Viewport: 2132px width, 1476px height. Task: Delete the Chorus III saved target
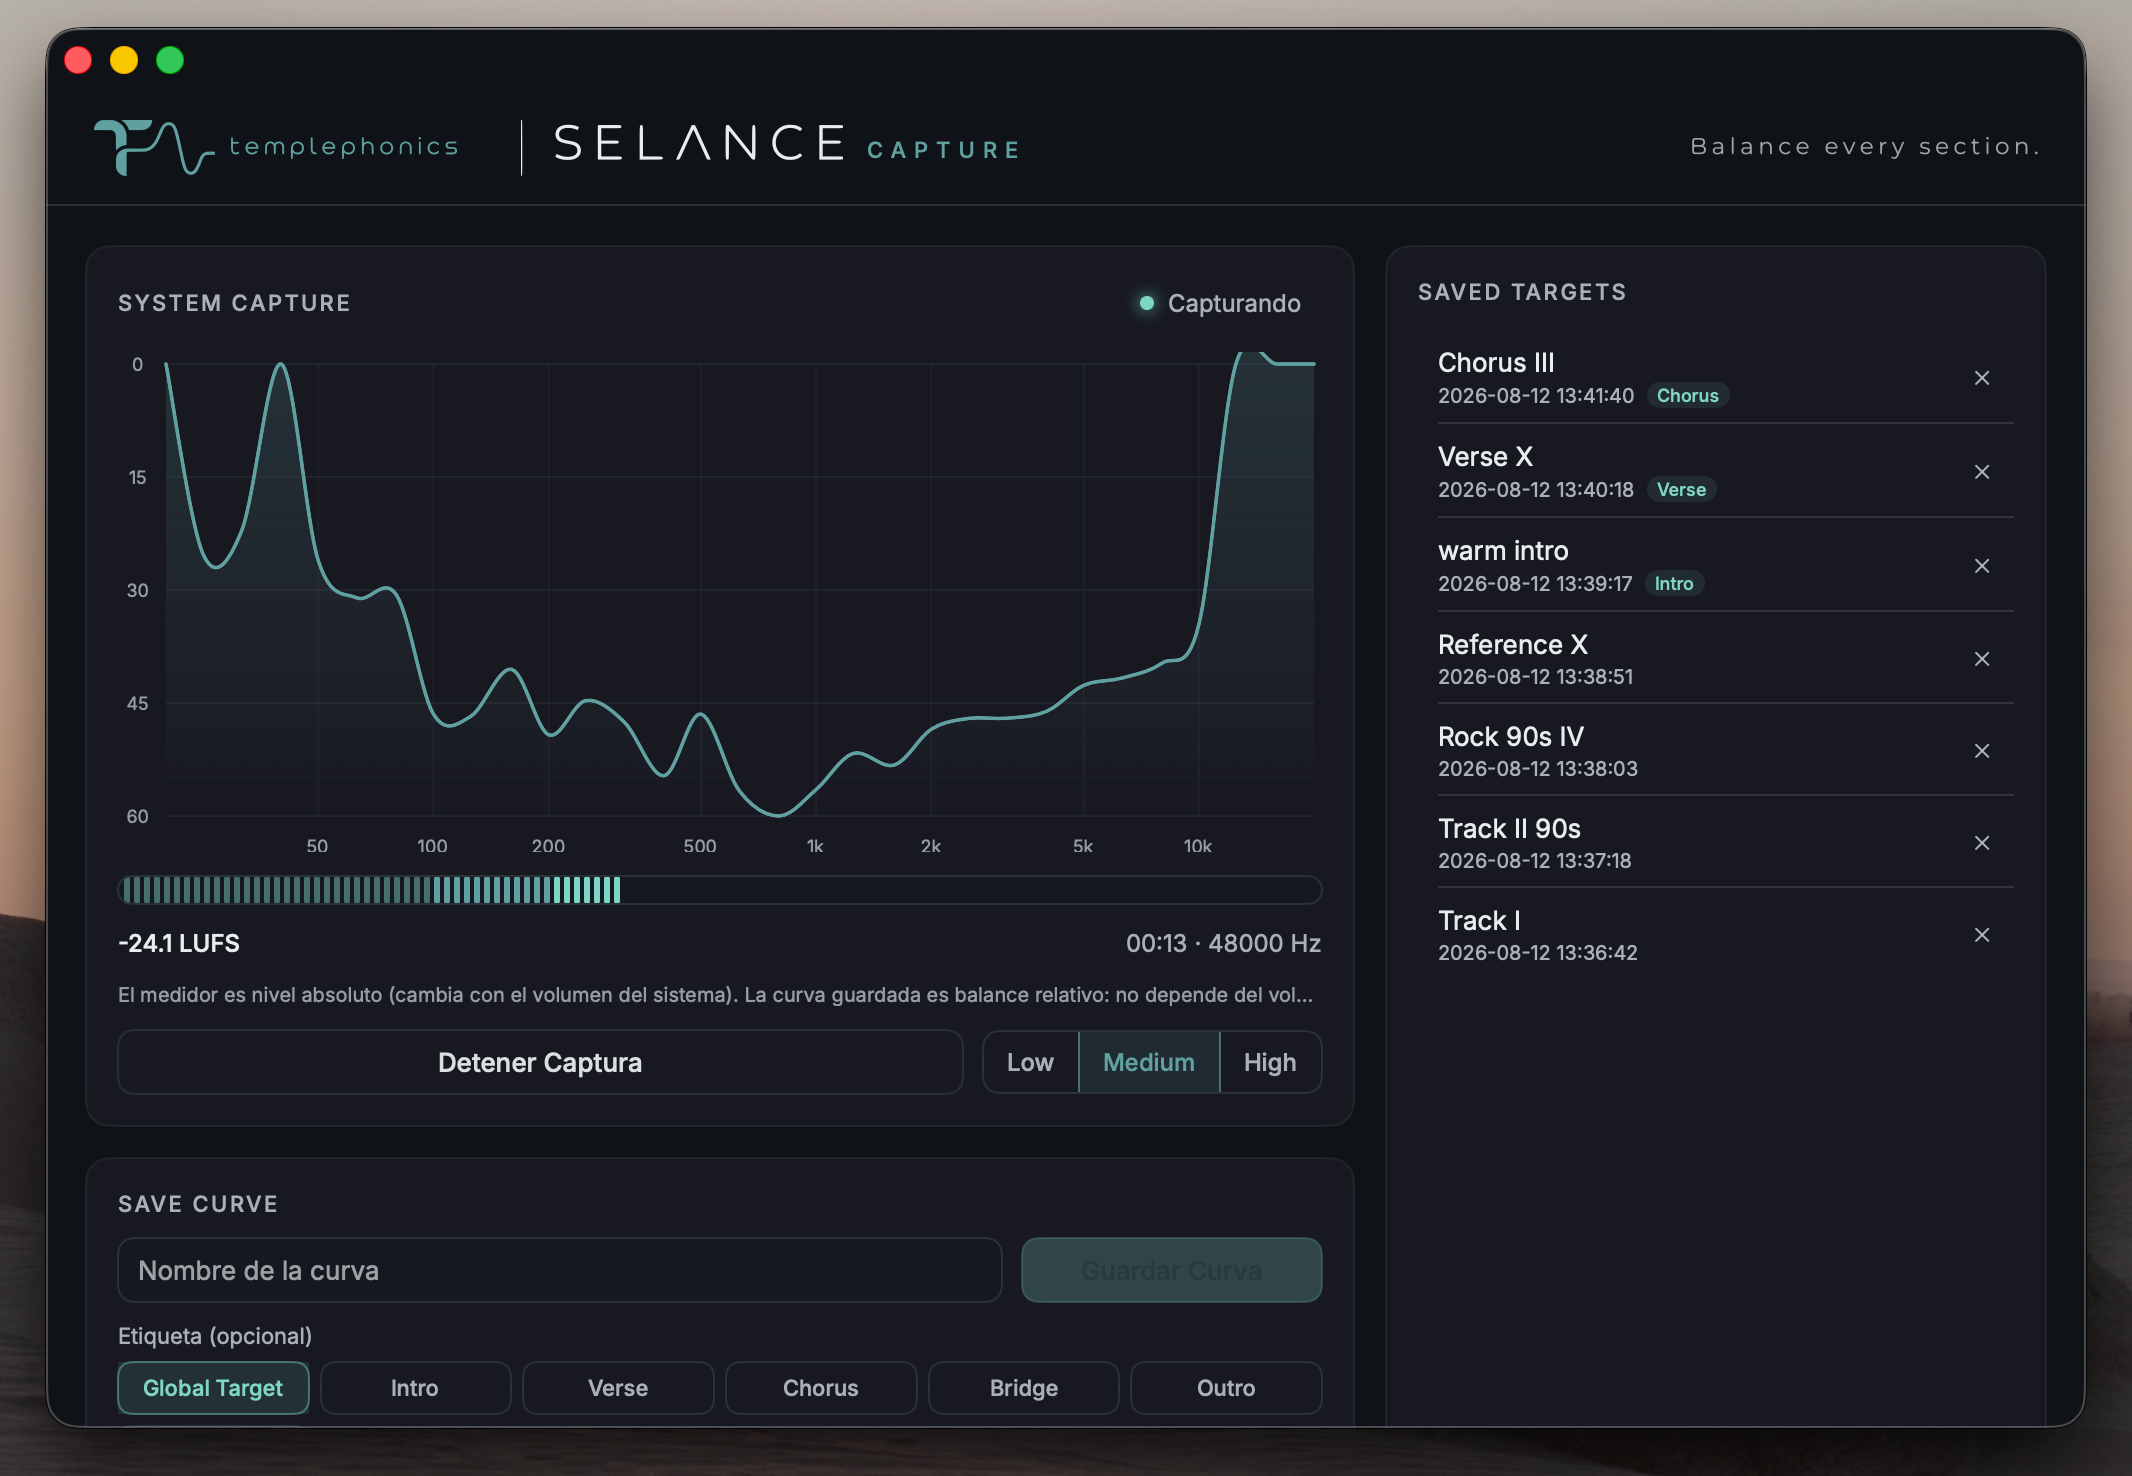[x=1981, y=378]
